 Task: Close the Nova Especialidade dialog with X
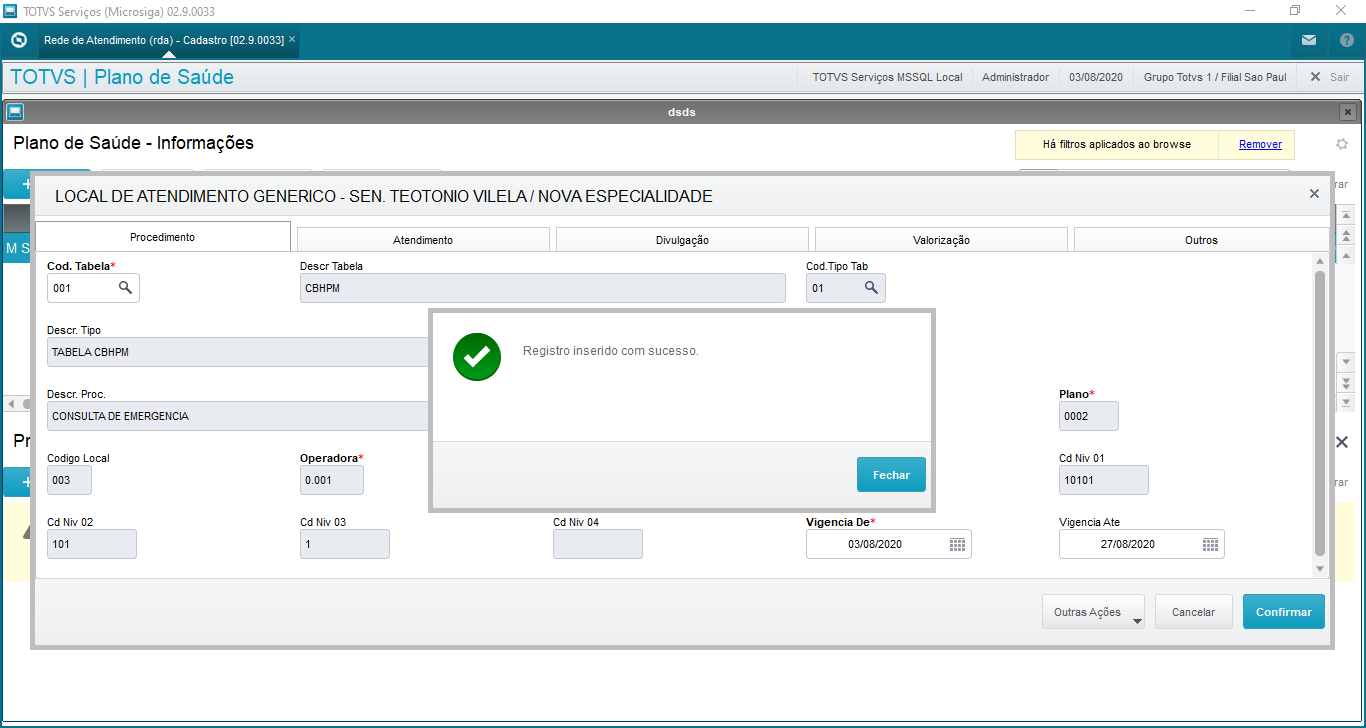click(1314, 194)
